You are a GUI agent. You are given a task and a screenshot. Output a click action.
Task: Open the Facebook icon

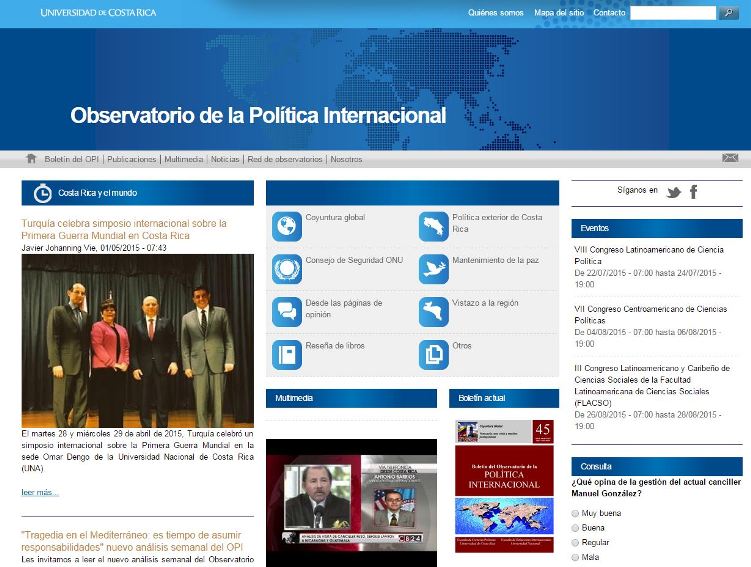pyautogui.click(x=694, y=192)
